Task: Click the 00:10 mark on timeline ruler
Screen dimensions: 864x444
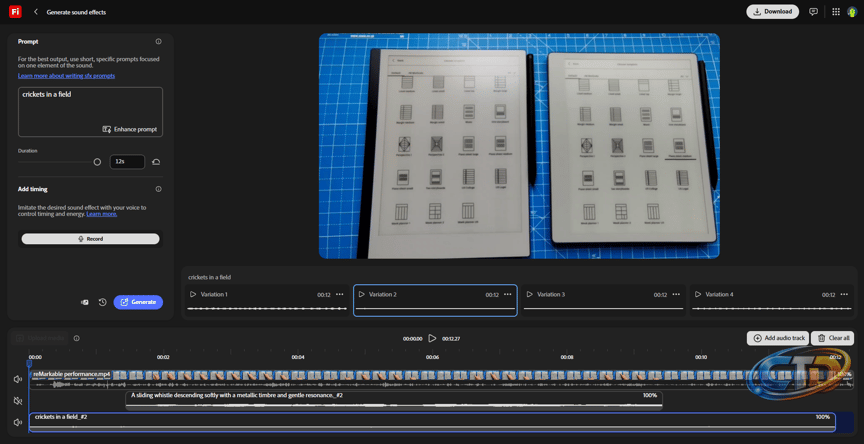Action: 701,357
